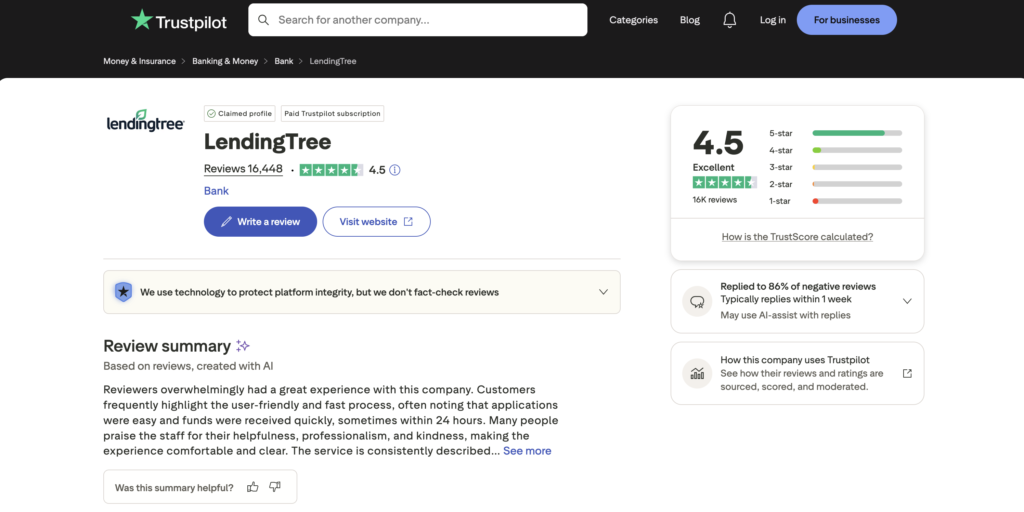The width and height of the screenshot is (1024, 512).
Task: Open notifications bell icon
Action: click(729, 20)
